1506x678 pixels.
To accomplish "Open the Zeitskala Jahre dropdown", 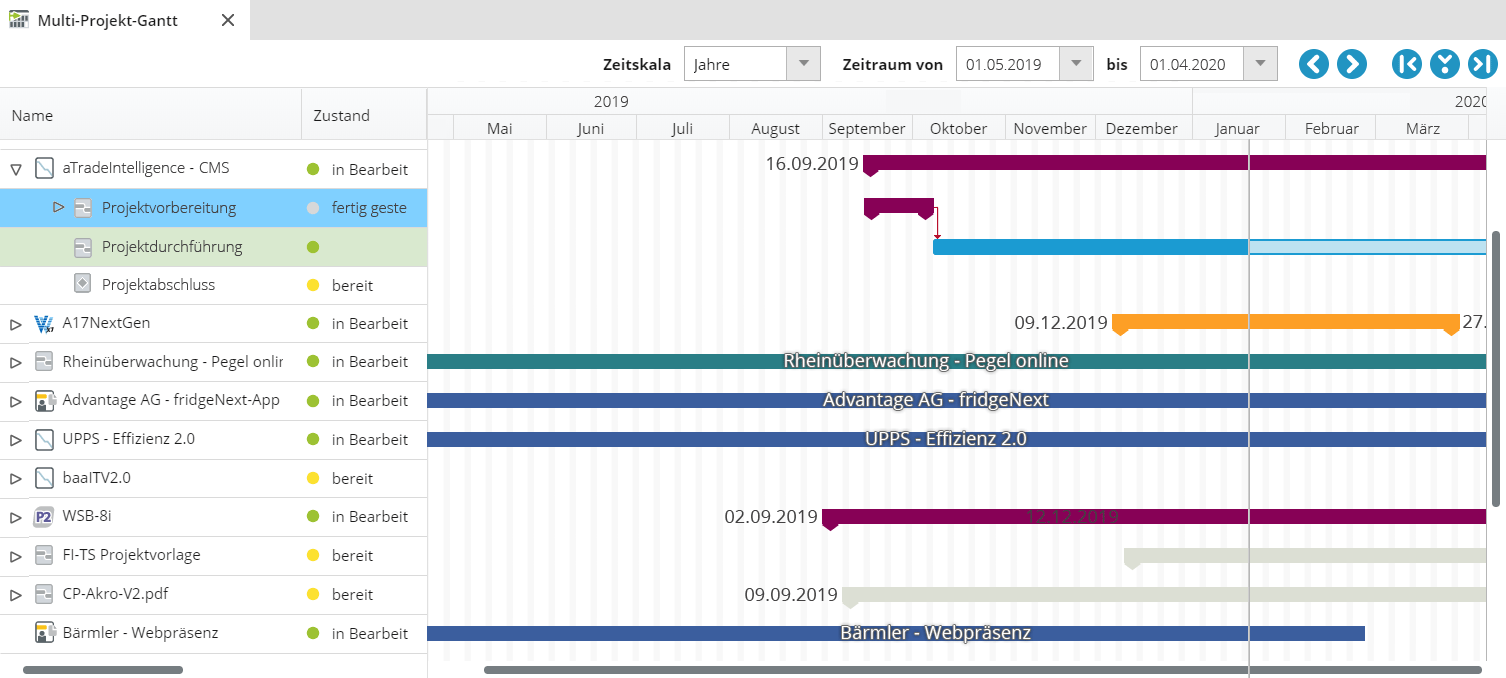I will point(803,64).
